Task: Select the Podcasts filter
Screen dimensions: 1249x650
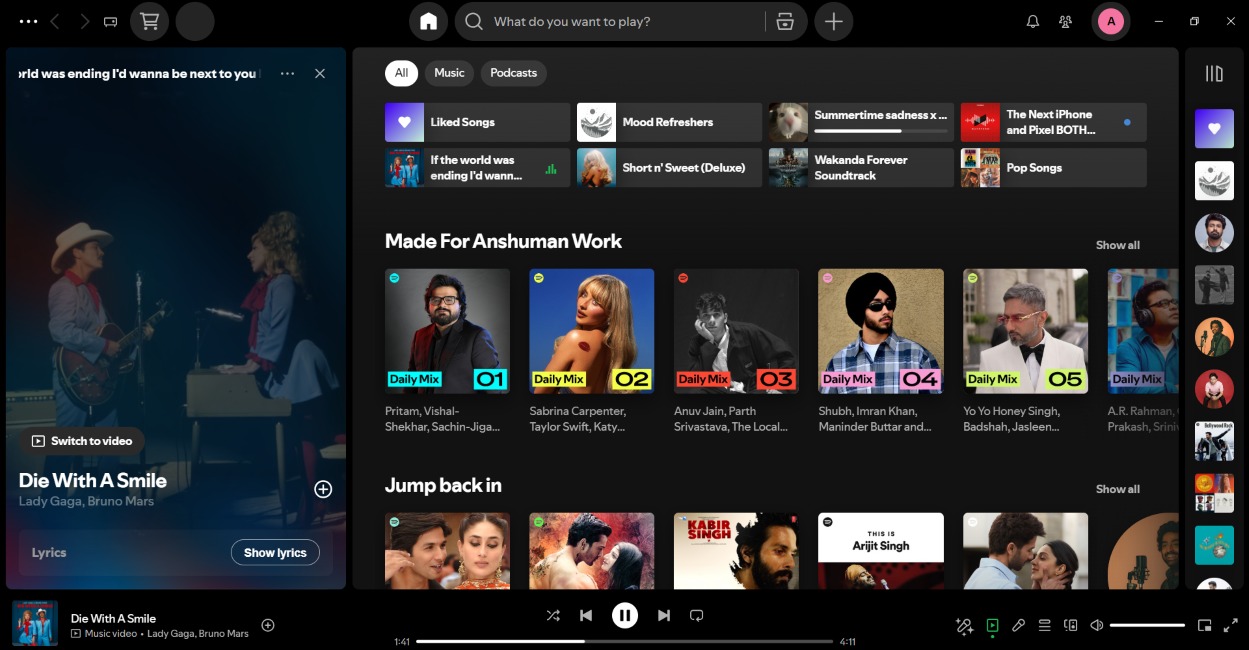Action: tap(513, 73)
